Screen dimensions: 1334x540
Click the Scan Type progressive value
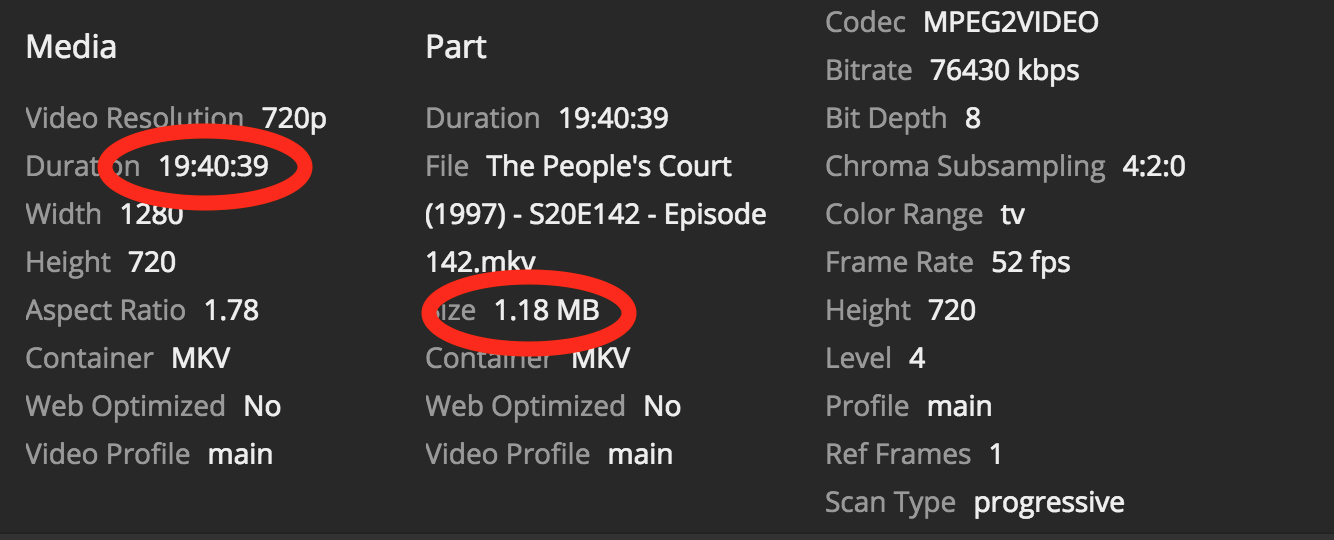click(x=1049, y=502)
